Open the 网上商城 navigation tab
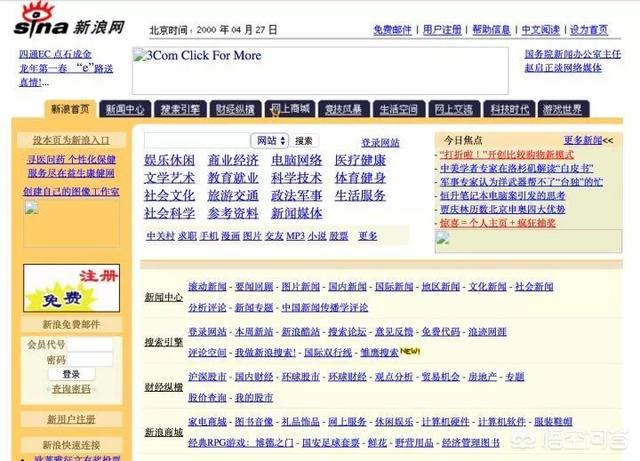 290,109
